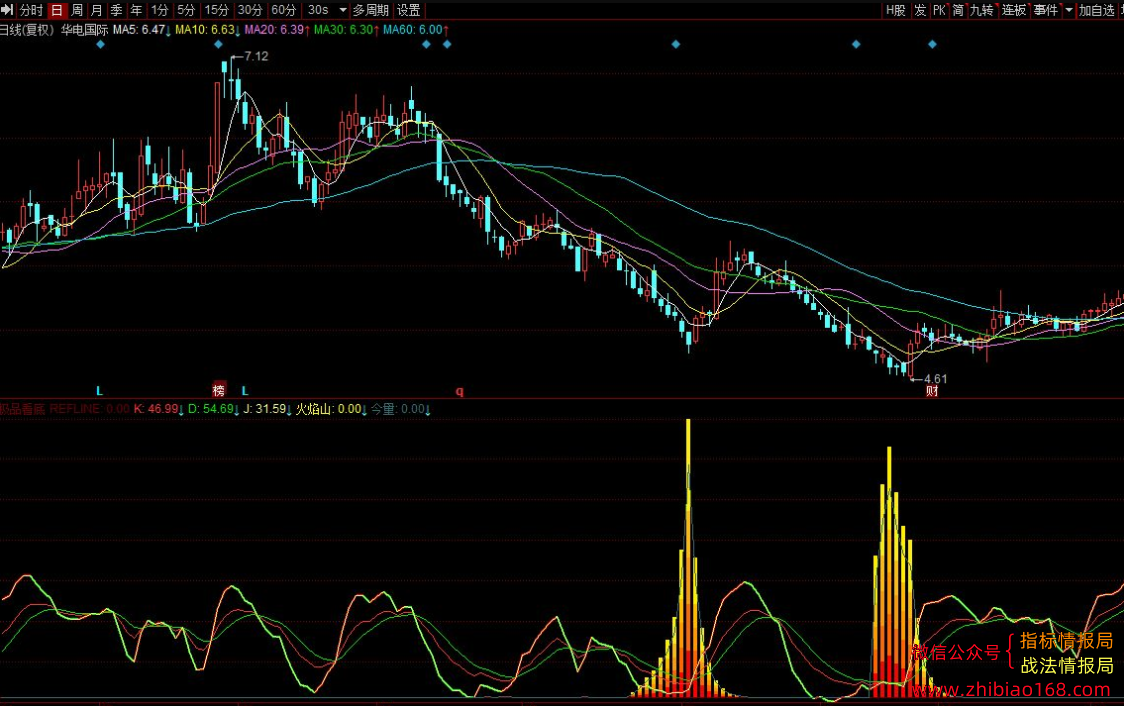Image resolution: width=1124 pixels, height=706 pixels.
Task: Select the 60分 period tab
Action: pos(284,10)
